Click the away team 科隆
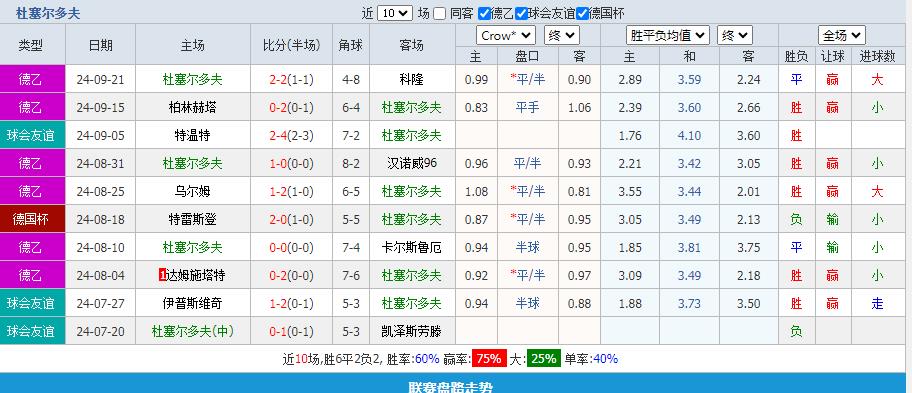The width and height of the screenshot is (912, 393). [412, 80]
